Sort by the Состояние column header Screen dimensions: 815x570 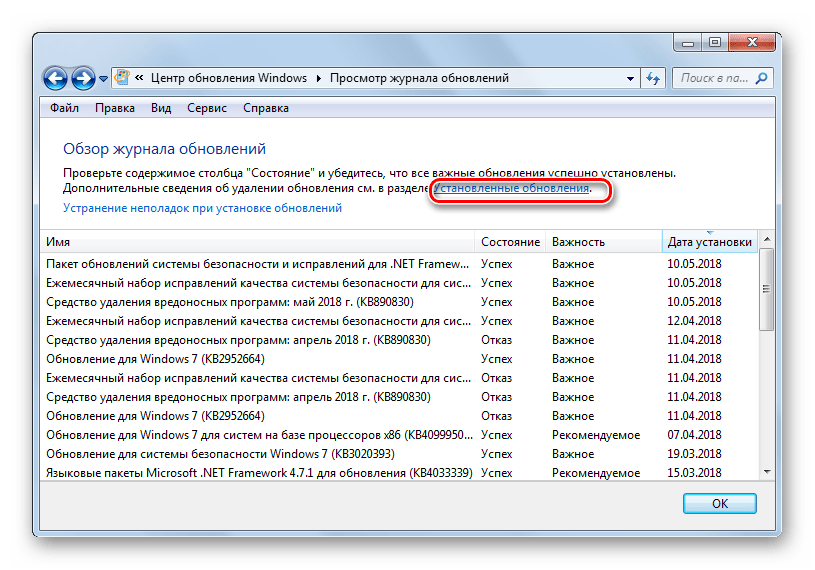click(x=510, y=242)
